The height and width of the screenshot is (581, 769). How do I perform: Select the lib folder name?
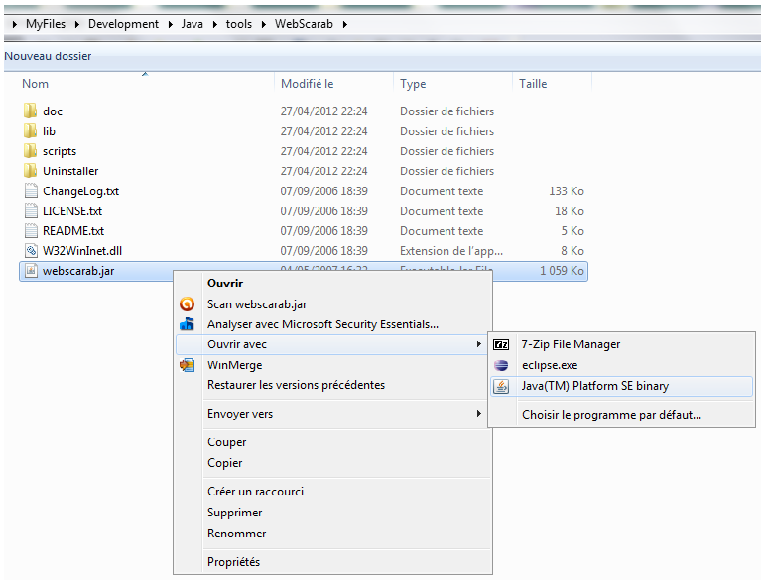50,131
